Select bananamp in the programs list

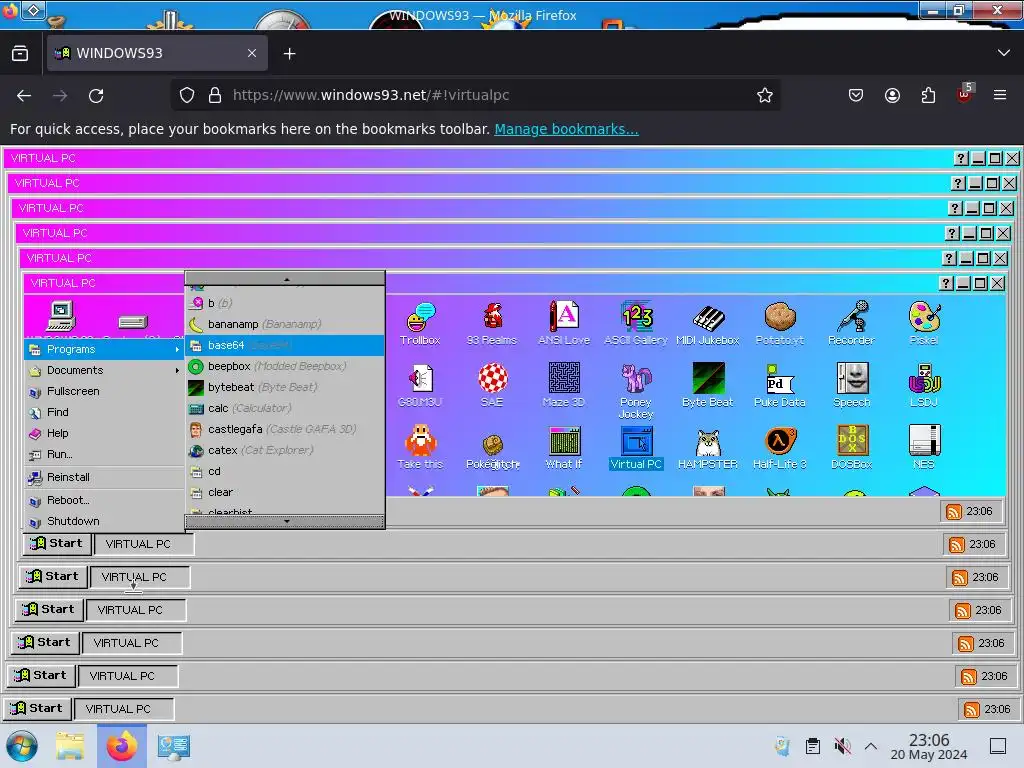[285, 324]
